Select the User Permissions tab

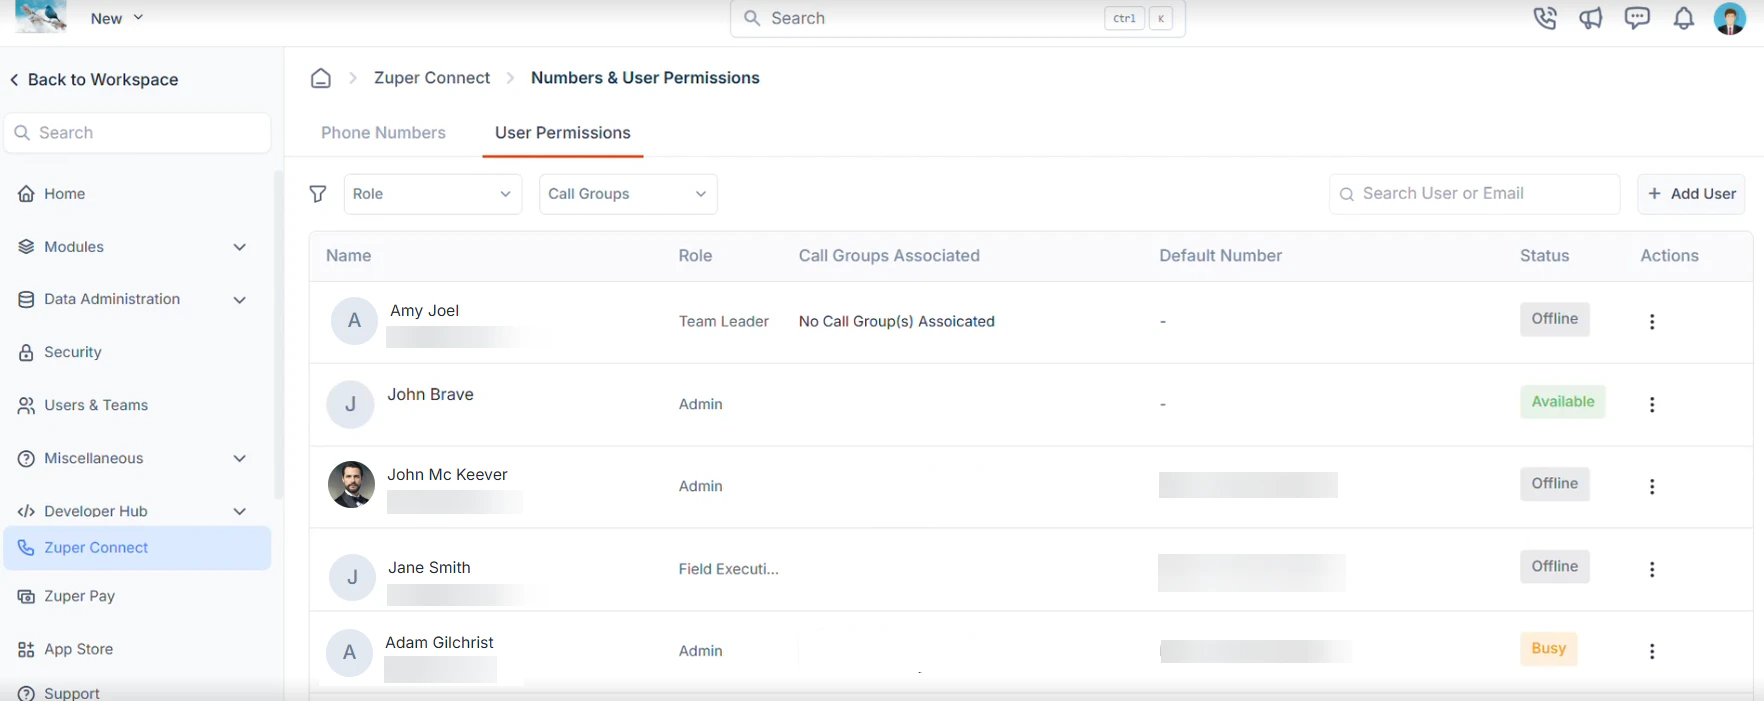[x=562, y=133]
